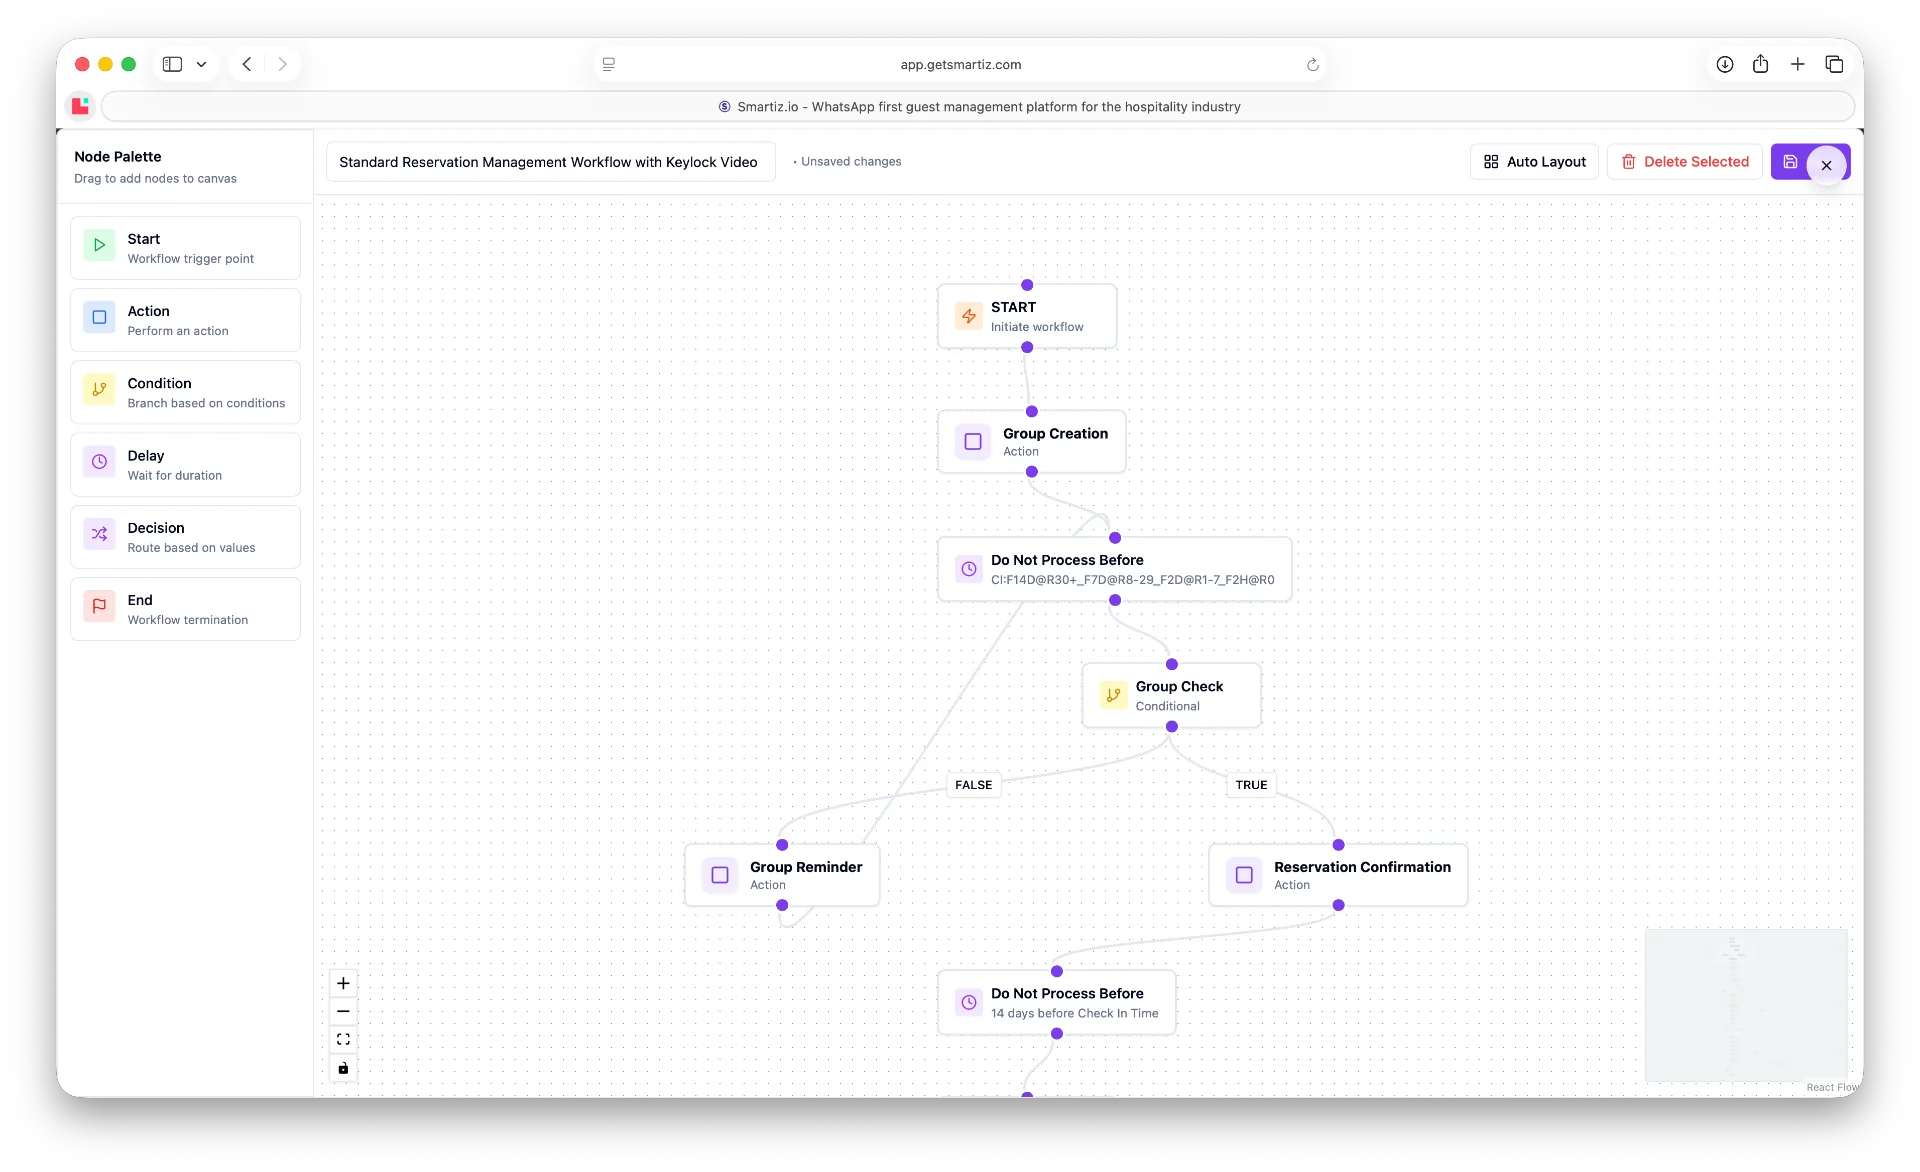Image resolution: width=1920 pixels, height=1172 pixels.
Task: Click clock icon on 14 days before node
Action: click(x=968, y=1002)
